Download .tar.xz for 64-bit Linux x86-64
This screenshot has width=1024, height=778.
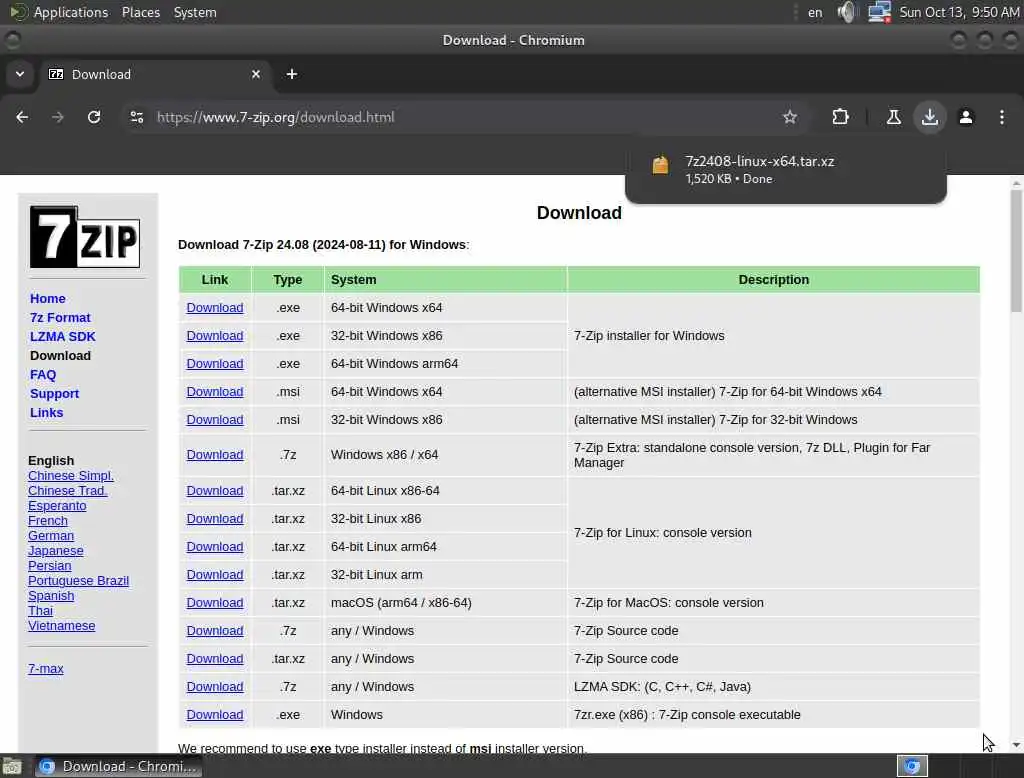point(215,491)
